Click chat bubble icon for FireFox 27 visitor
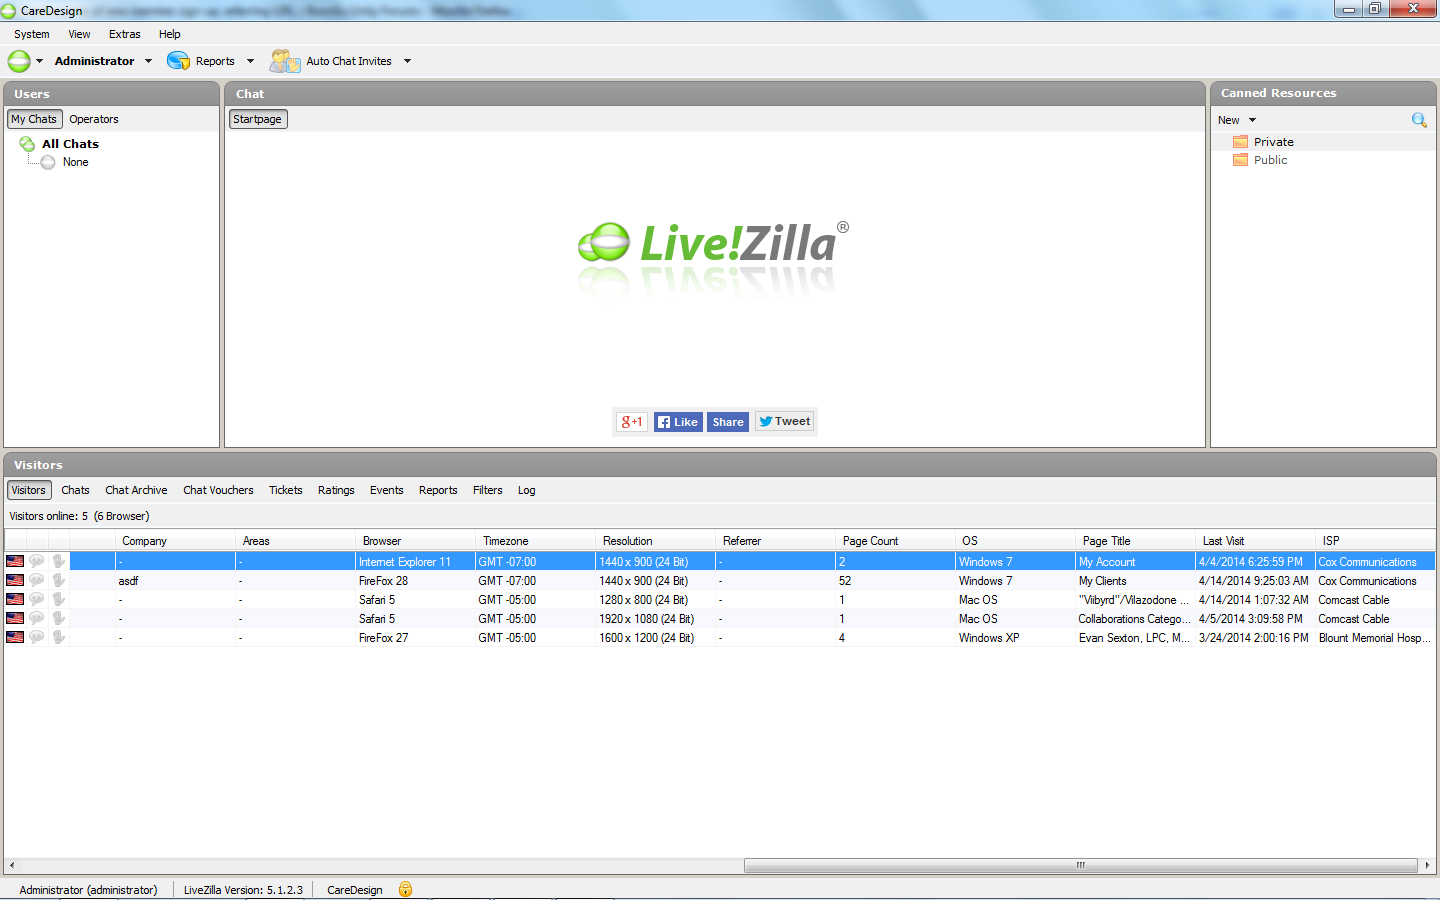 click(x=37, y=638)
